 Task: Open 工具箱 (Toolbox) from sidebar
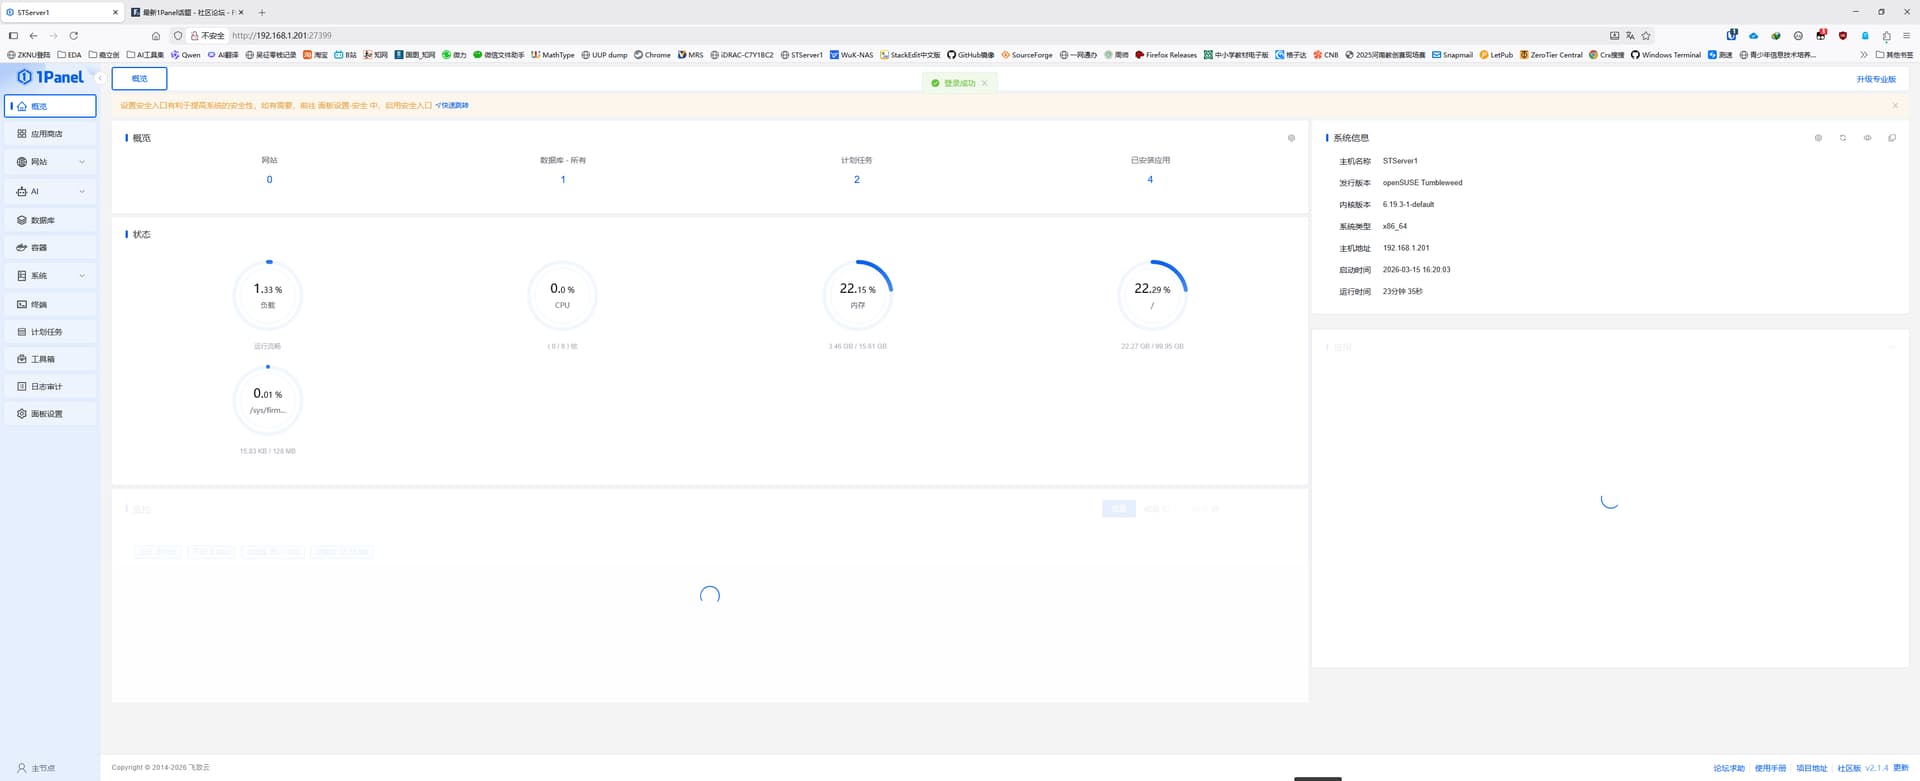pyautogui.click(x=42, y=359)
